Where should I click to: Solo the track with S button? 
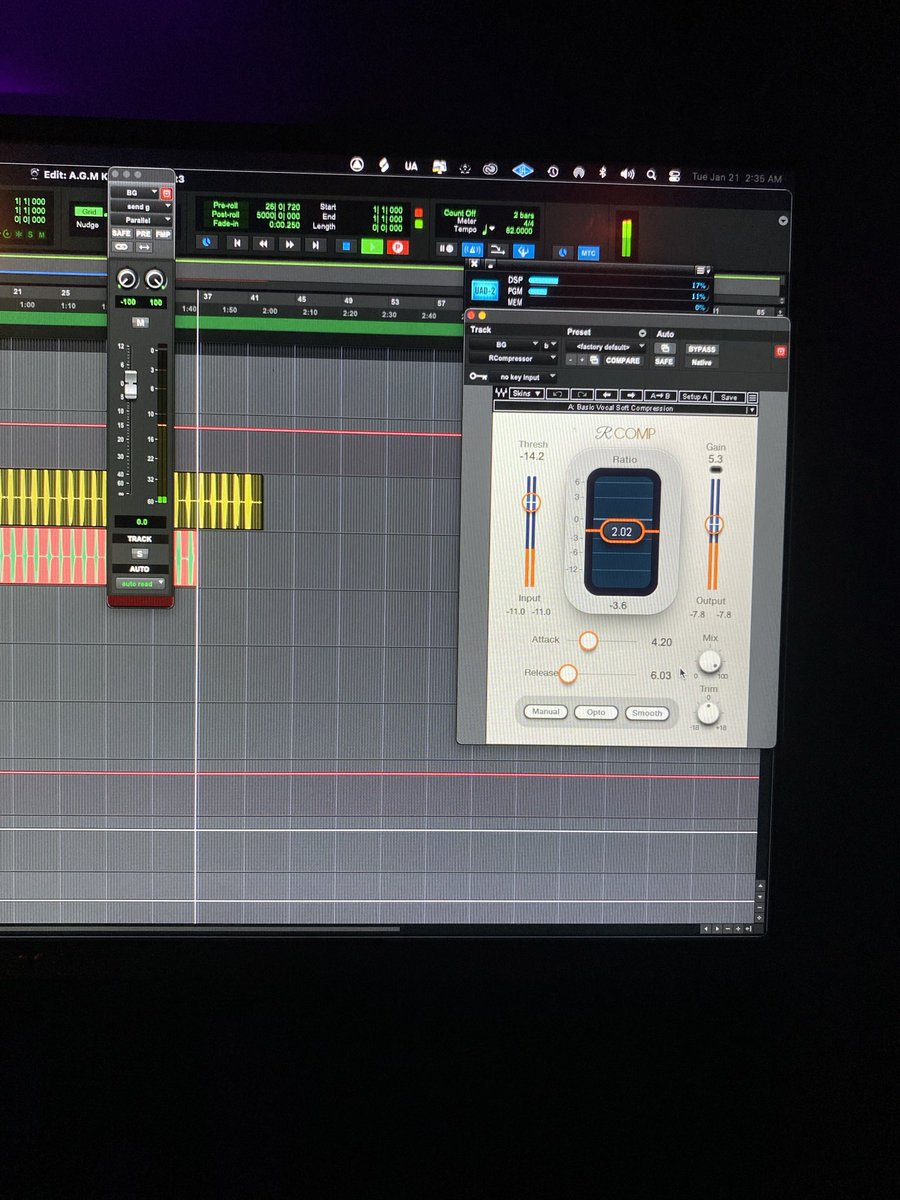(140, 553)
